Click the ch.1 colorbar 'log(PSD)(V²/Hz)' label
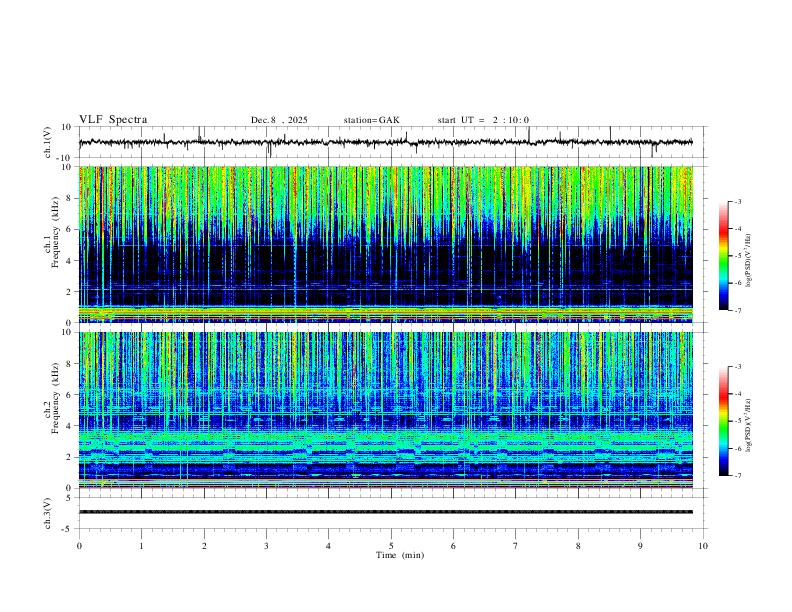Viewport: 792px width, 612px height. pyautogui.click(x=749, y=261)
